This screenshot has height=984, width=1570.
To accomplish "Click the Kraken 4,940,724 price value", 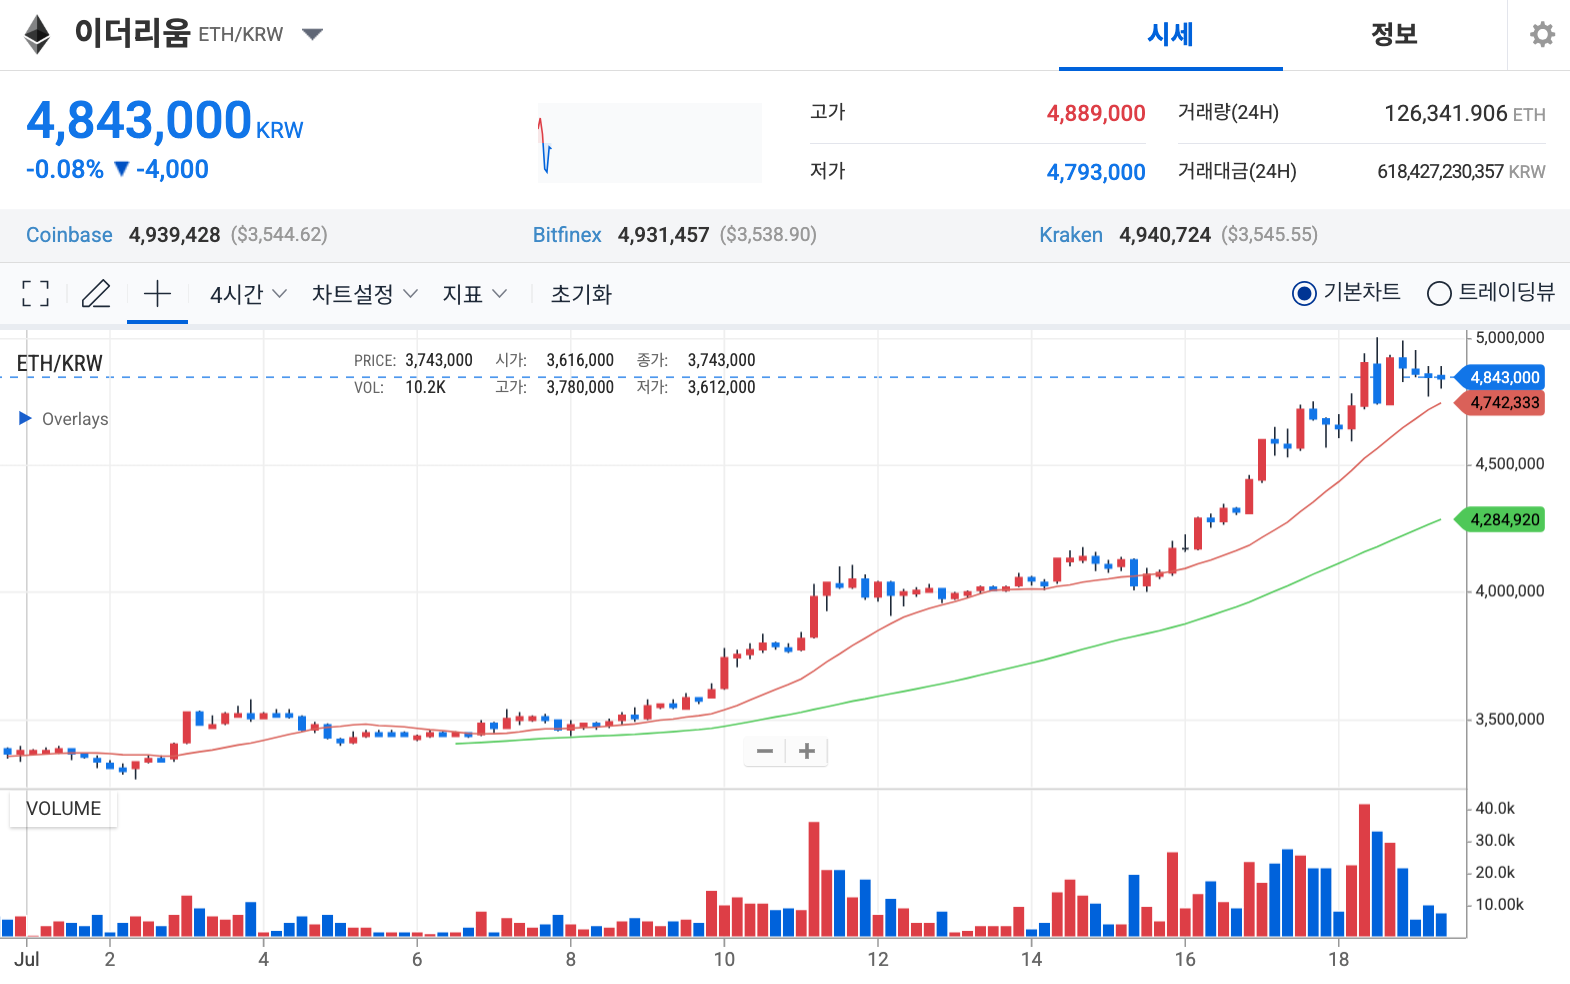I will coord(1165,235).
